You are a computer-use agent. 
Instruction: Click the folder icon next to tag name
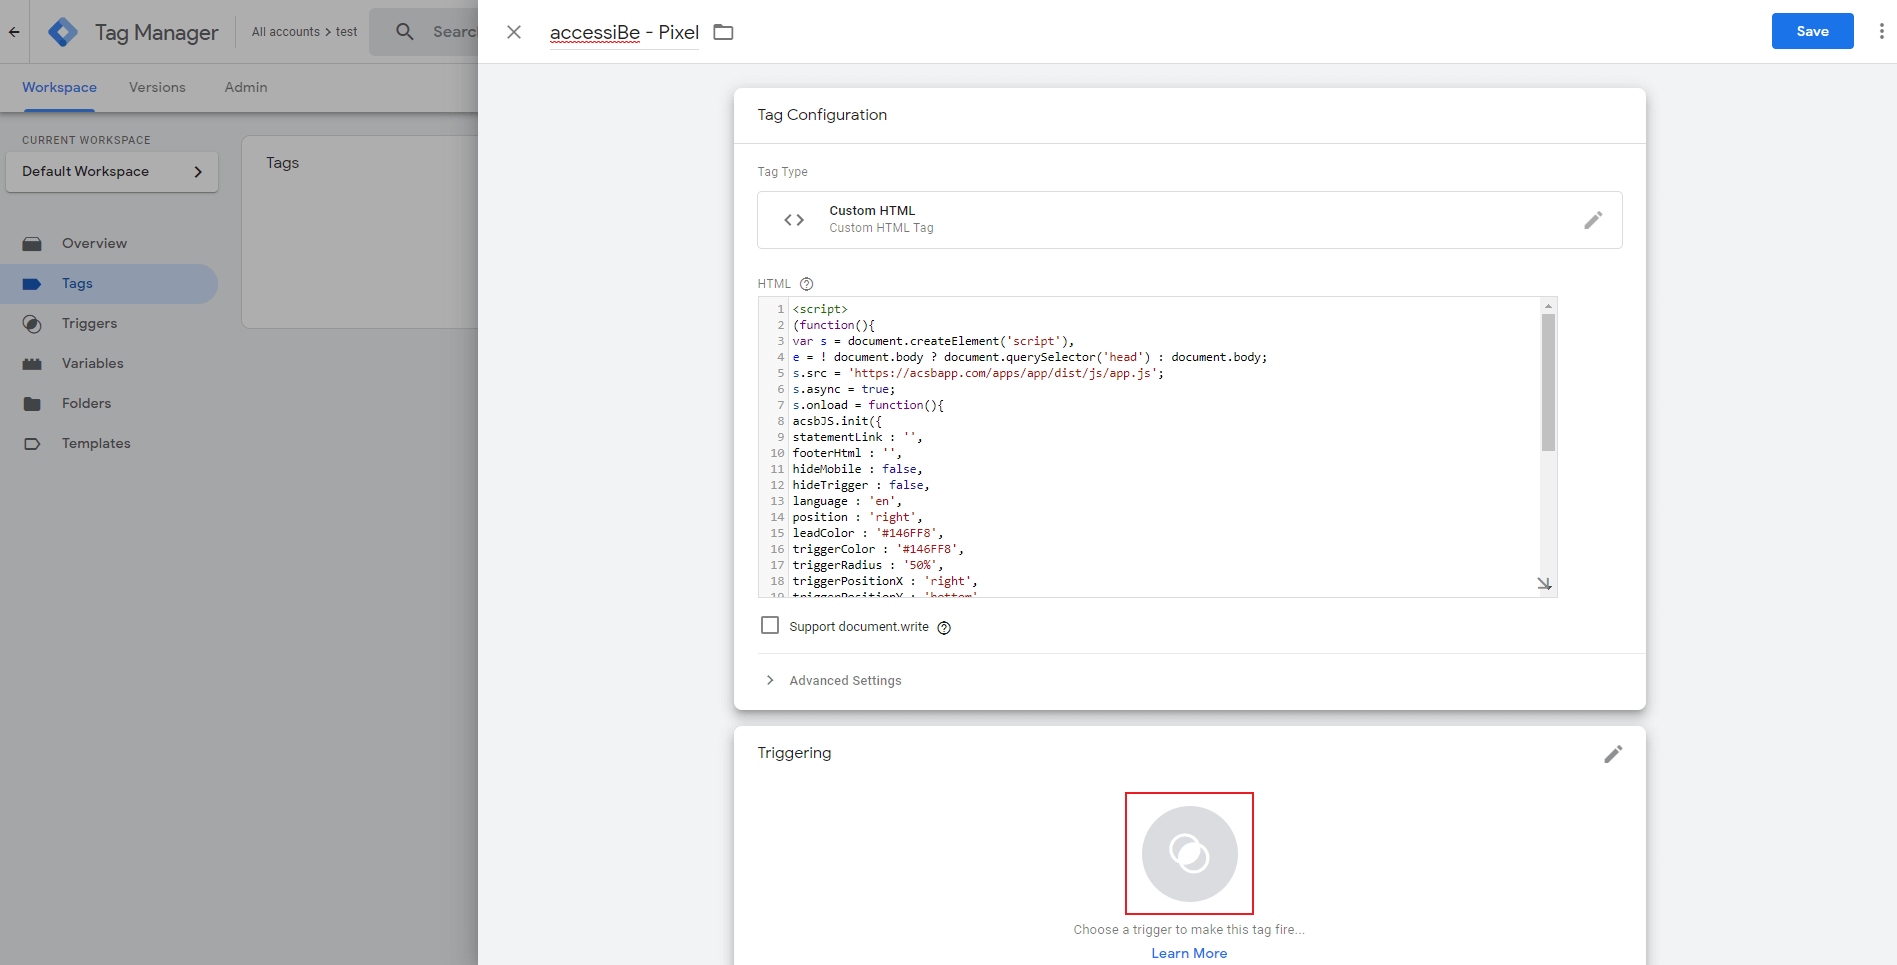click(723, 32)
